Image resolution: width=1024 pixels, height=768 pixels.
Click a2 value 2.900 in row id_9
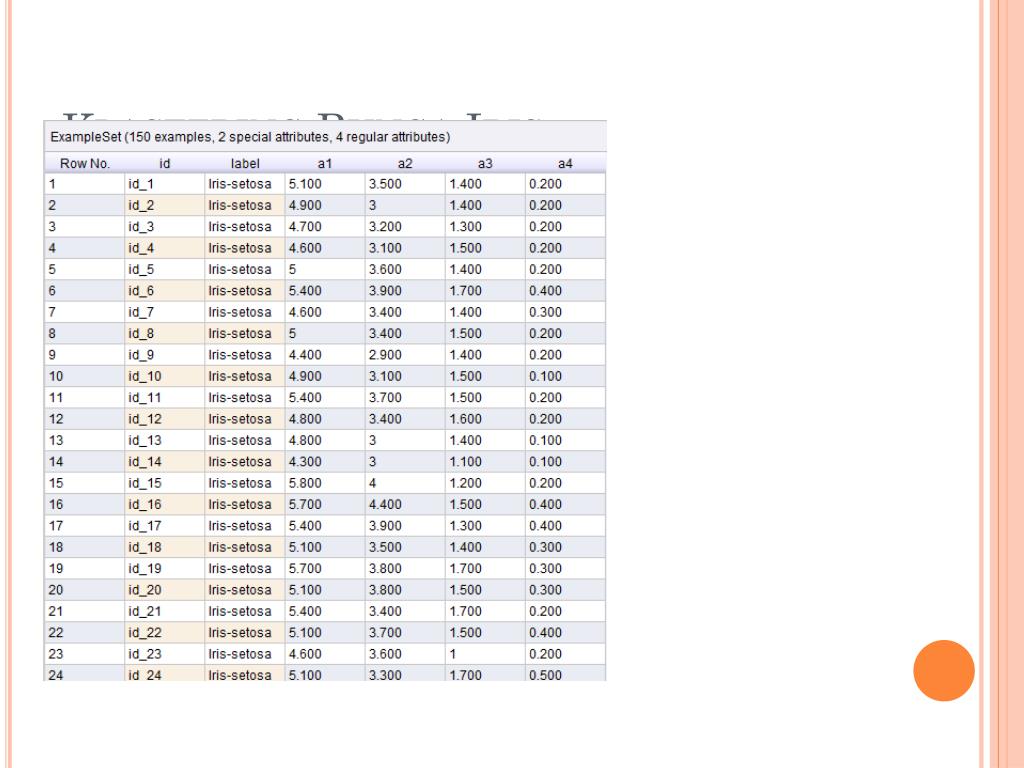tap(405, 355)
